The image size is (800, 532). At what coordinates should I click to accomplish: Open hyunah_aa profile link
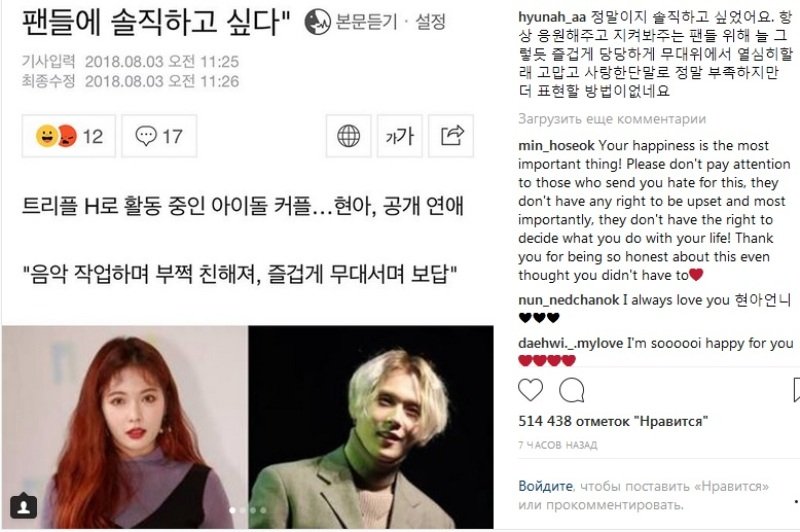tap(552, 17)
